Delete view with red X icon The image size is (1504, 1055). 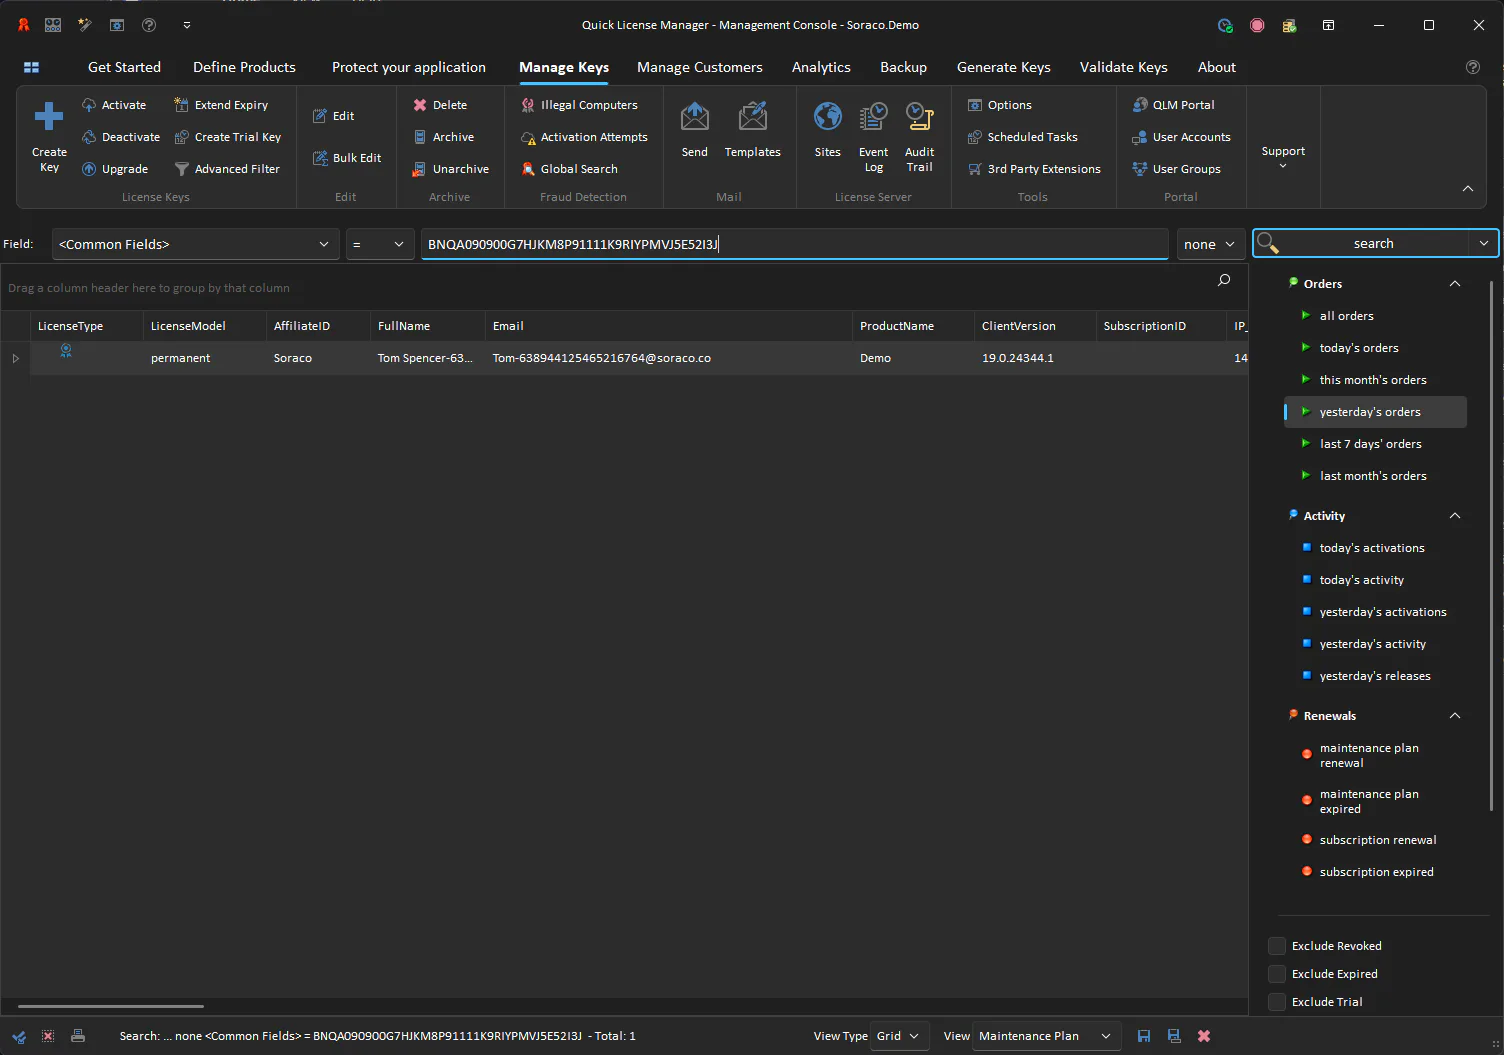1204,1036
